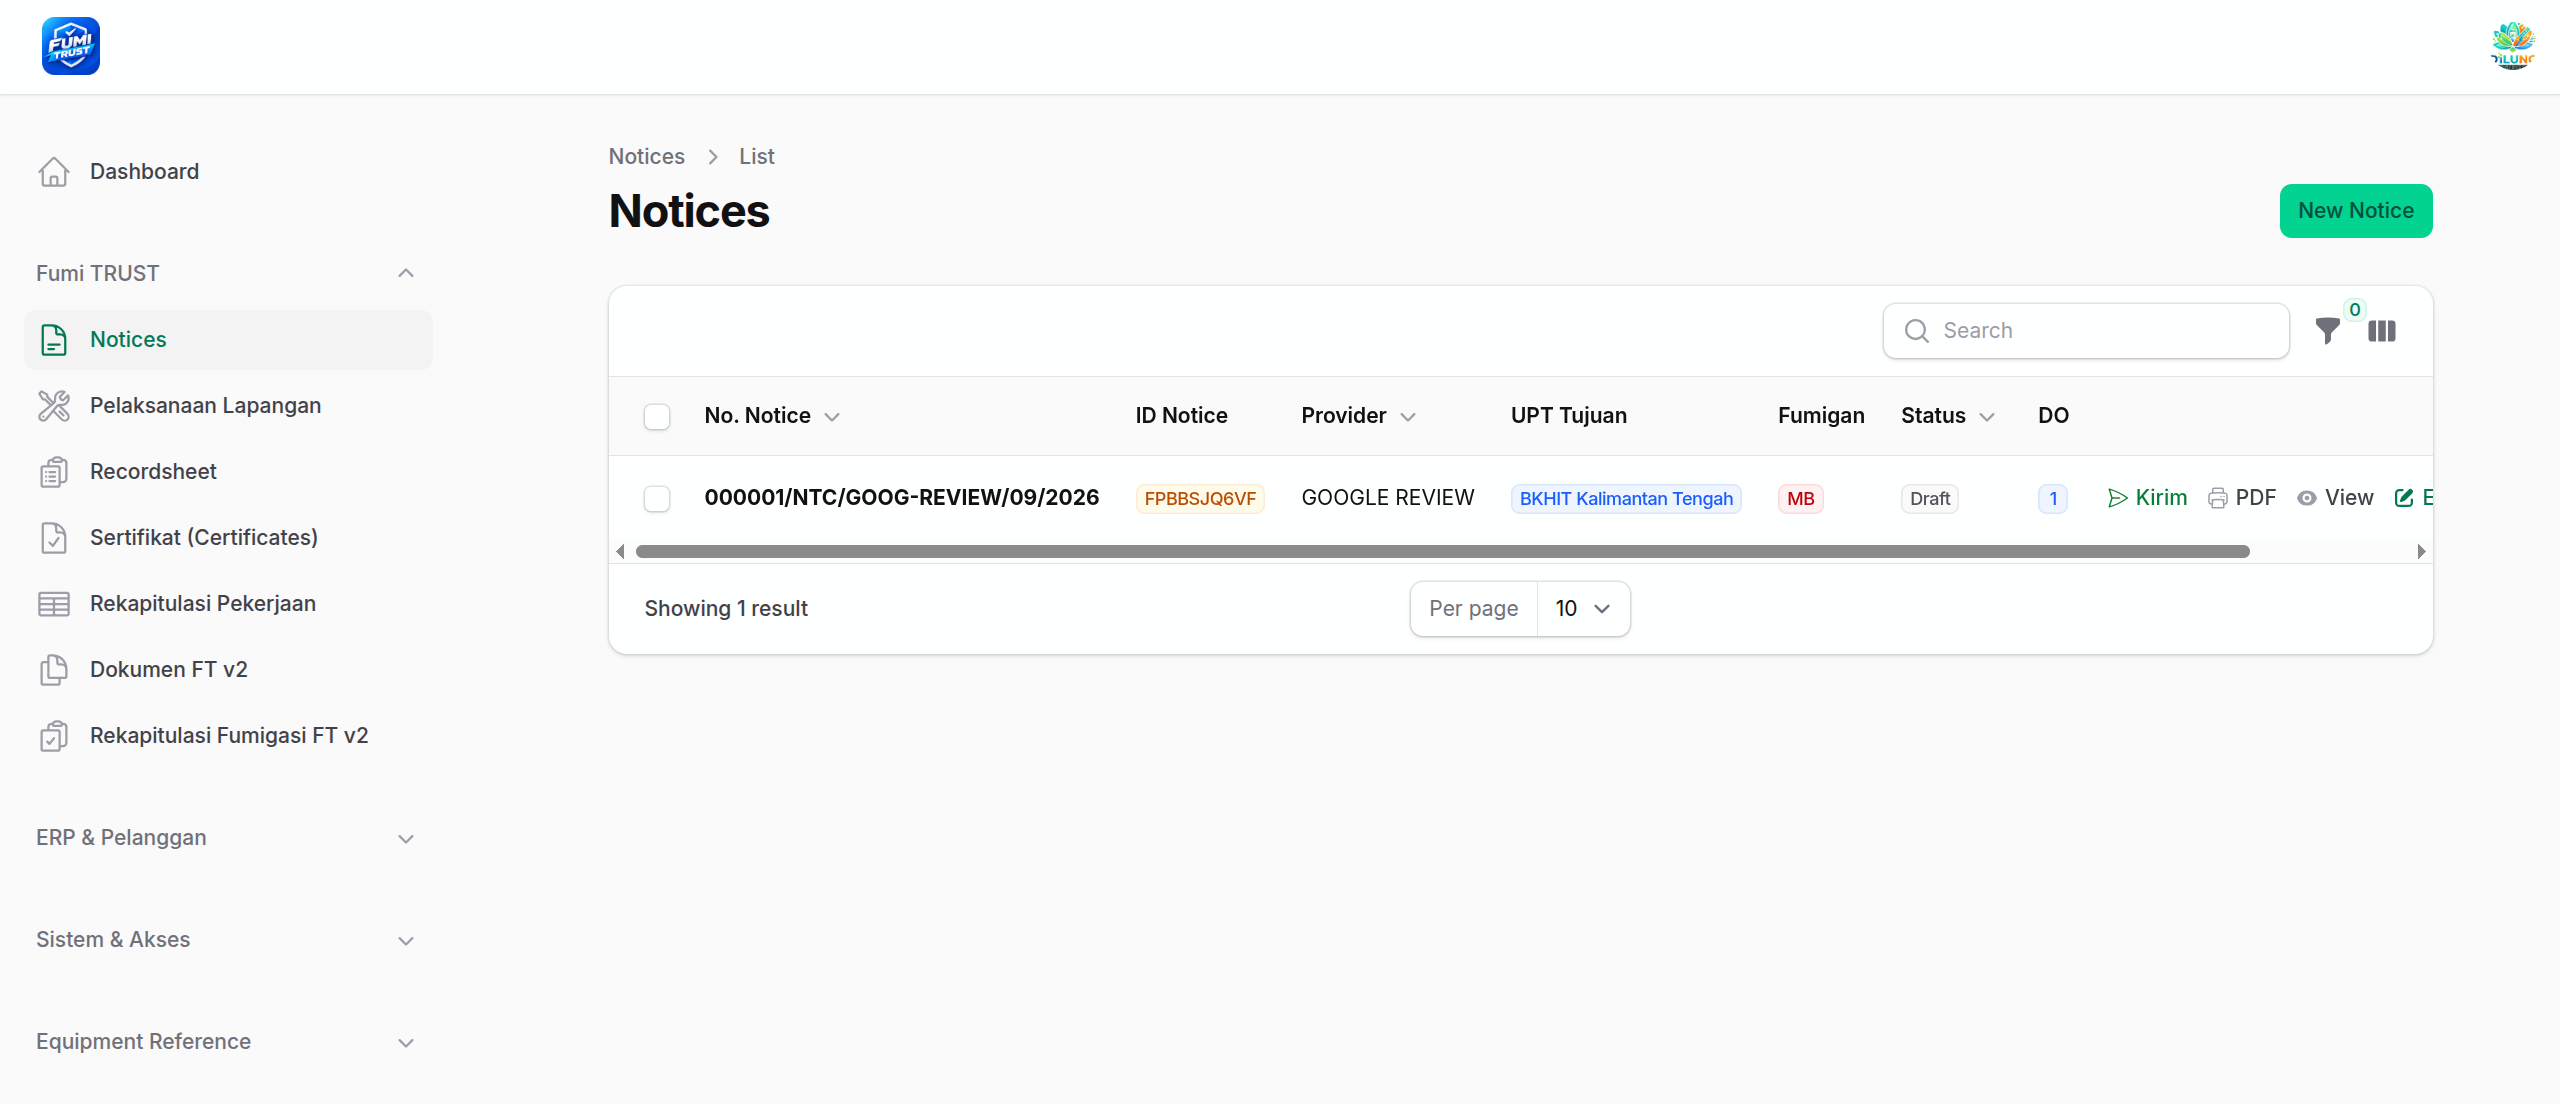Viewport: 2560px width, 1104px height.
Task: Open the Per page 10 dropdown
Action: 1584,609
